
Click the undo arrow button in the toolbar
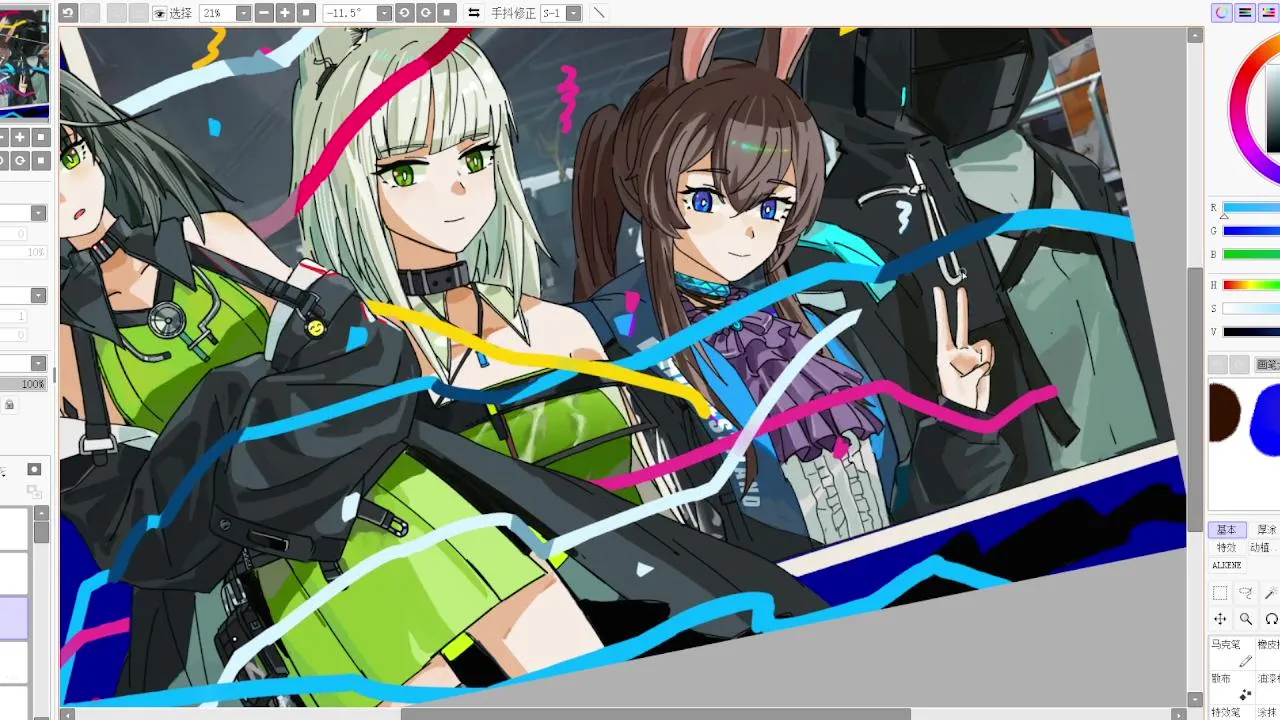tap(68, 13)
